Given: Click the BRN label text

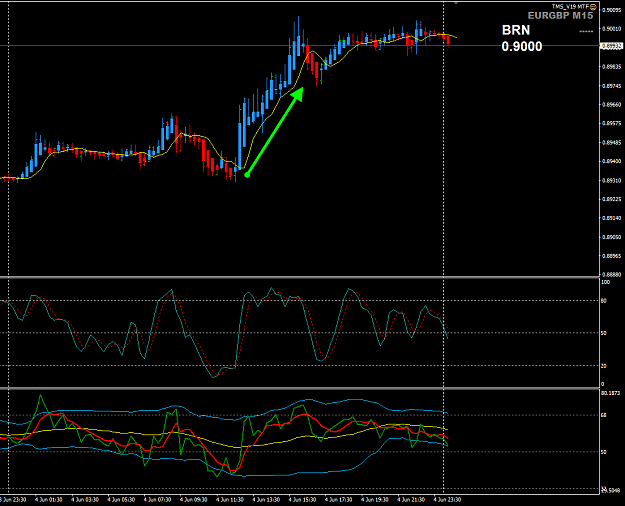Looking at the screenshot, I should (x=516, y=30).
